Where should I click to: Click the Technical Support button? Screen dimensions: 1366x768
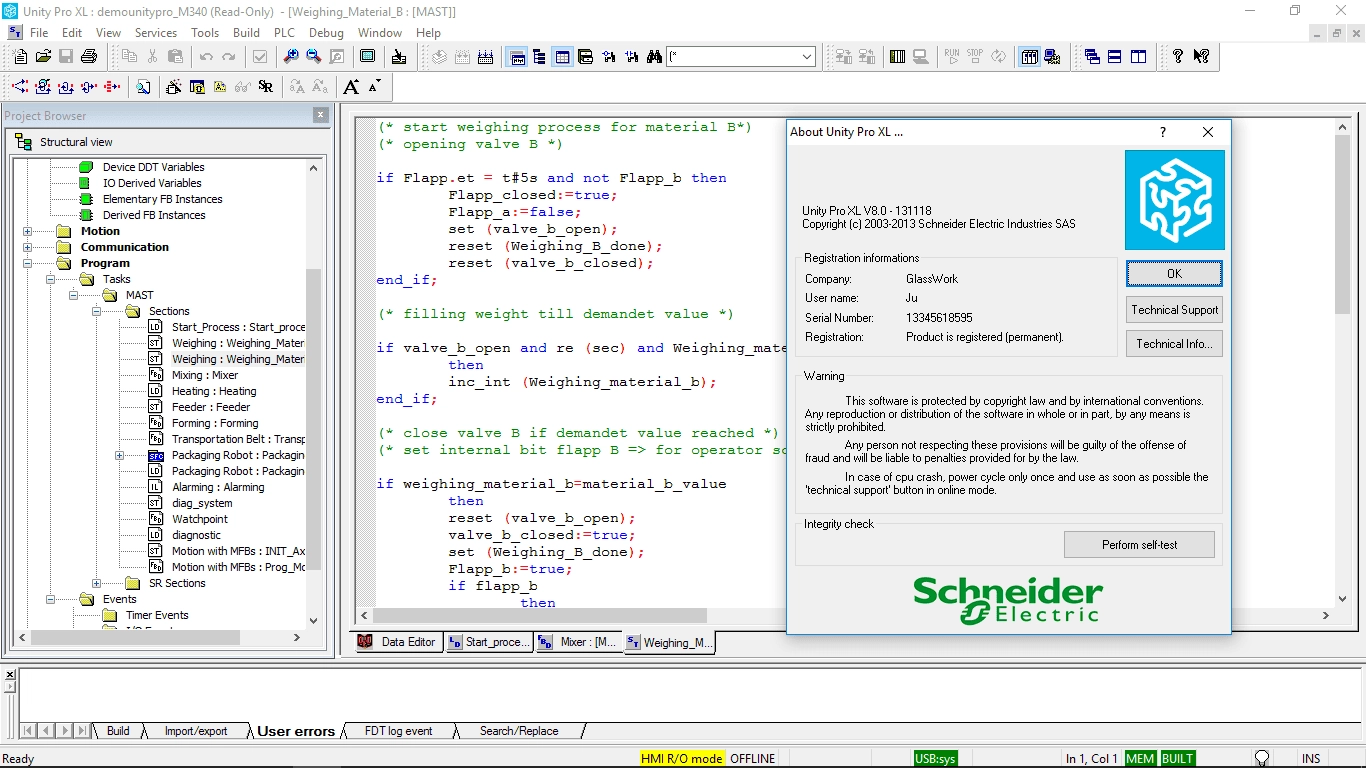(1174, 310)
